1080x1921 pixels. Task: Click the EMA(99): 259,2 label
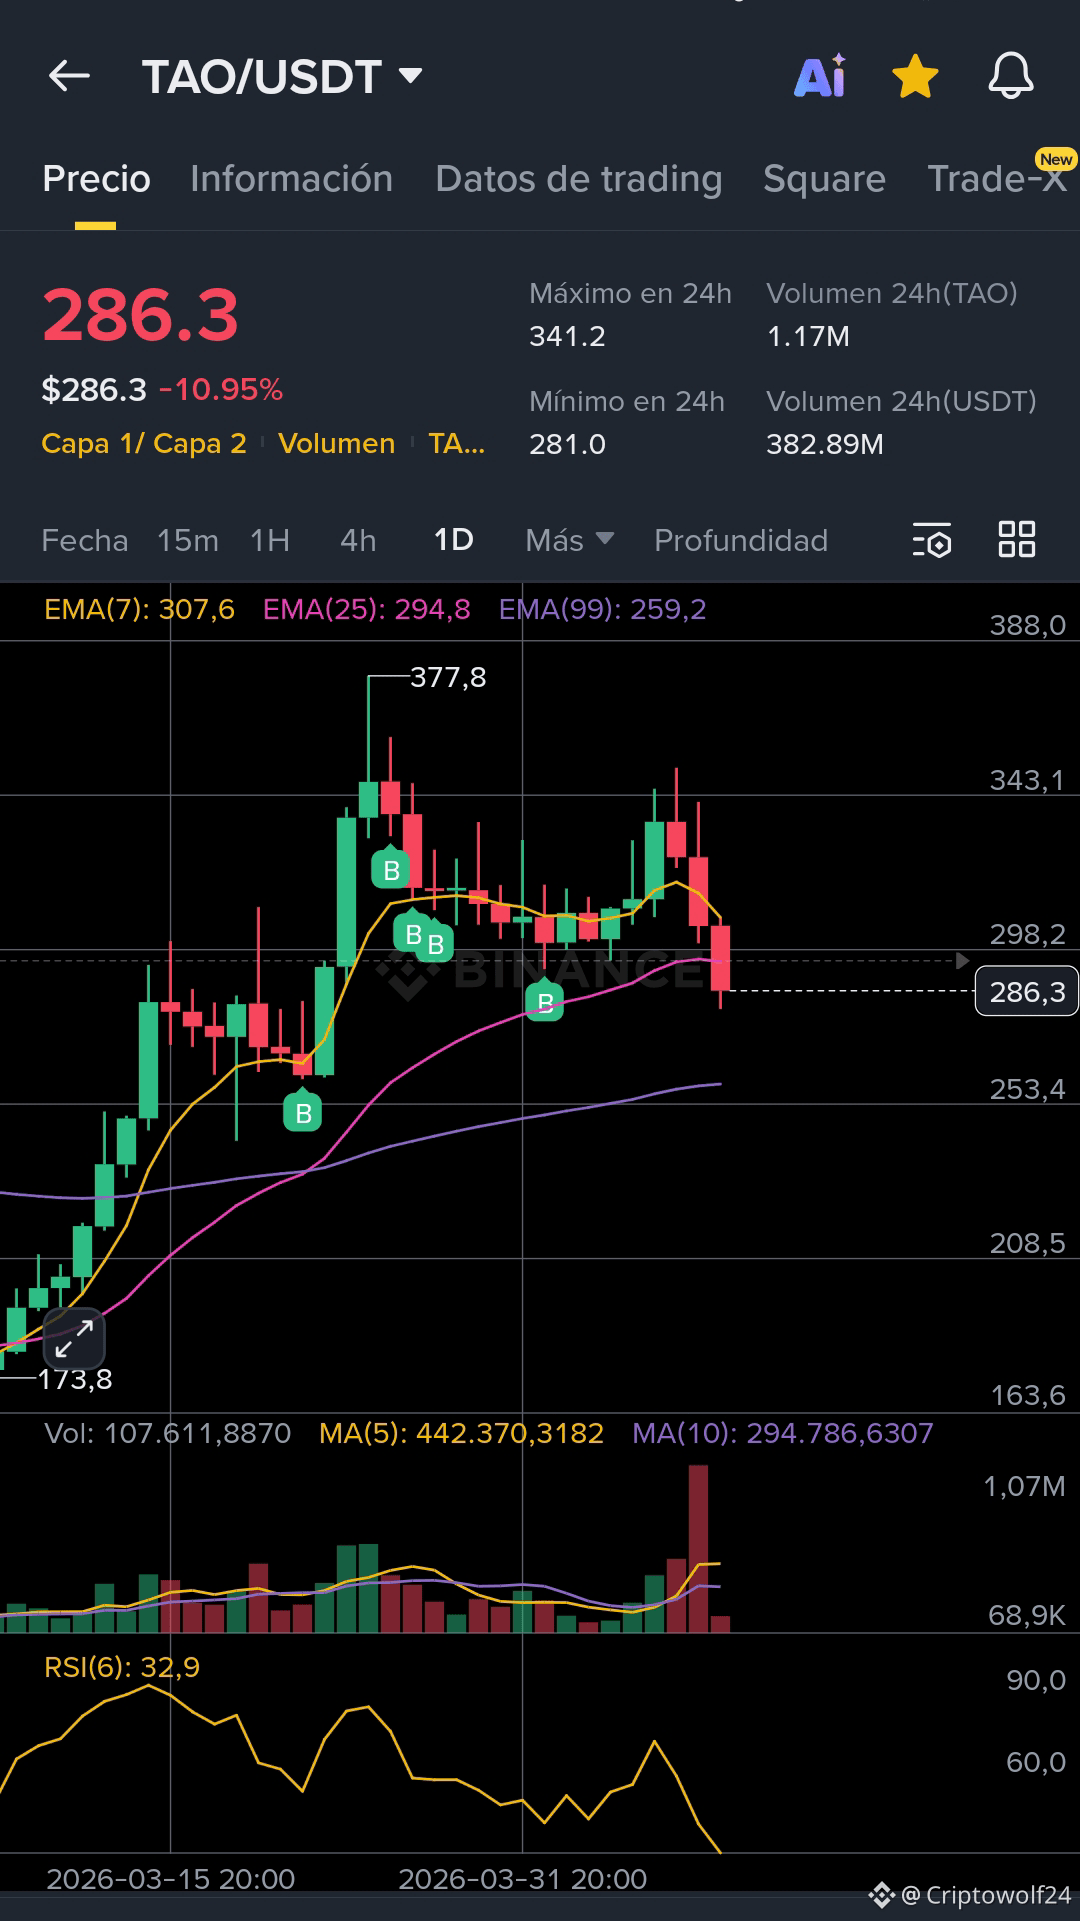(602, 610)
